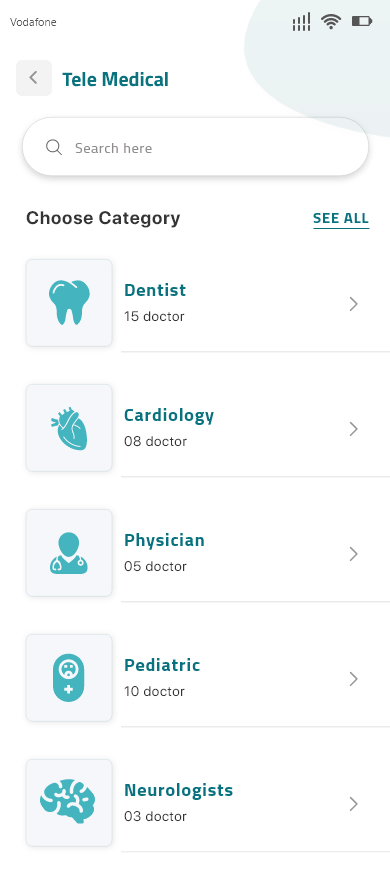Select the baby Pediatric icon
Viewport: 390px width, 875px height.
click(x=69, y=678)
